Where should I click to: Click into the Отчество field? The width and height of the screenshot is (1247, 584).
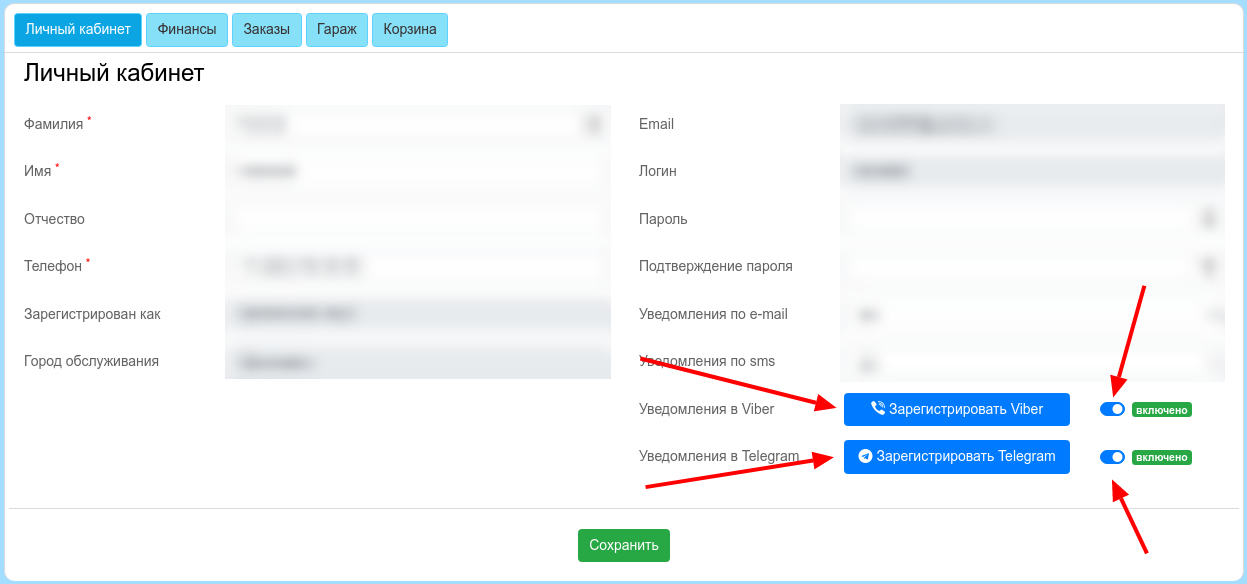[418, 219]
